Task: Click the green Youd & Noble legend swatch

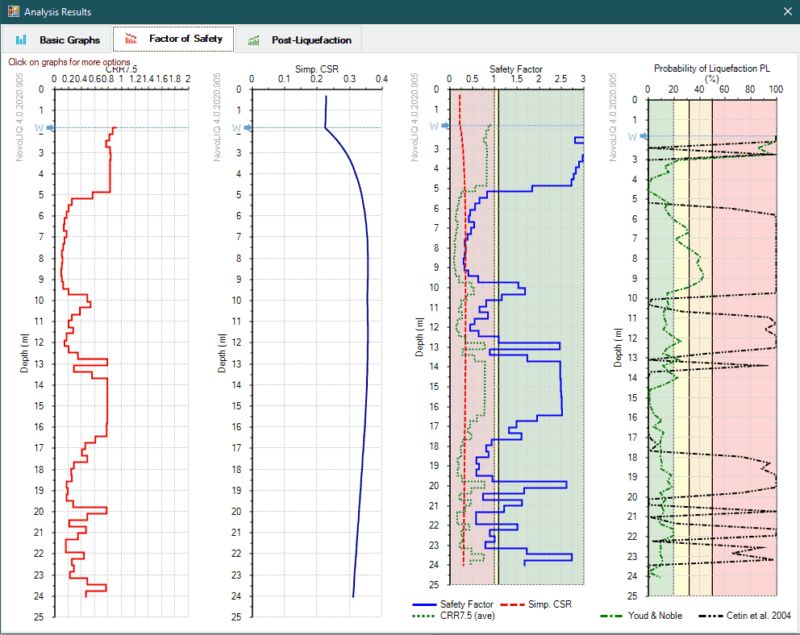Action: 611,616
